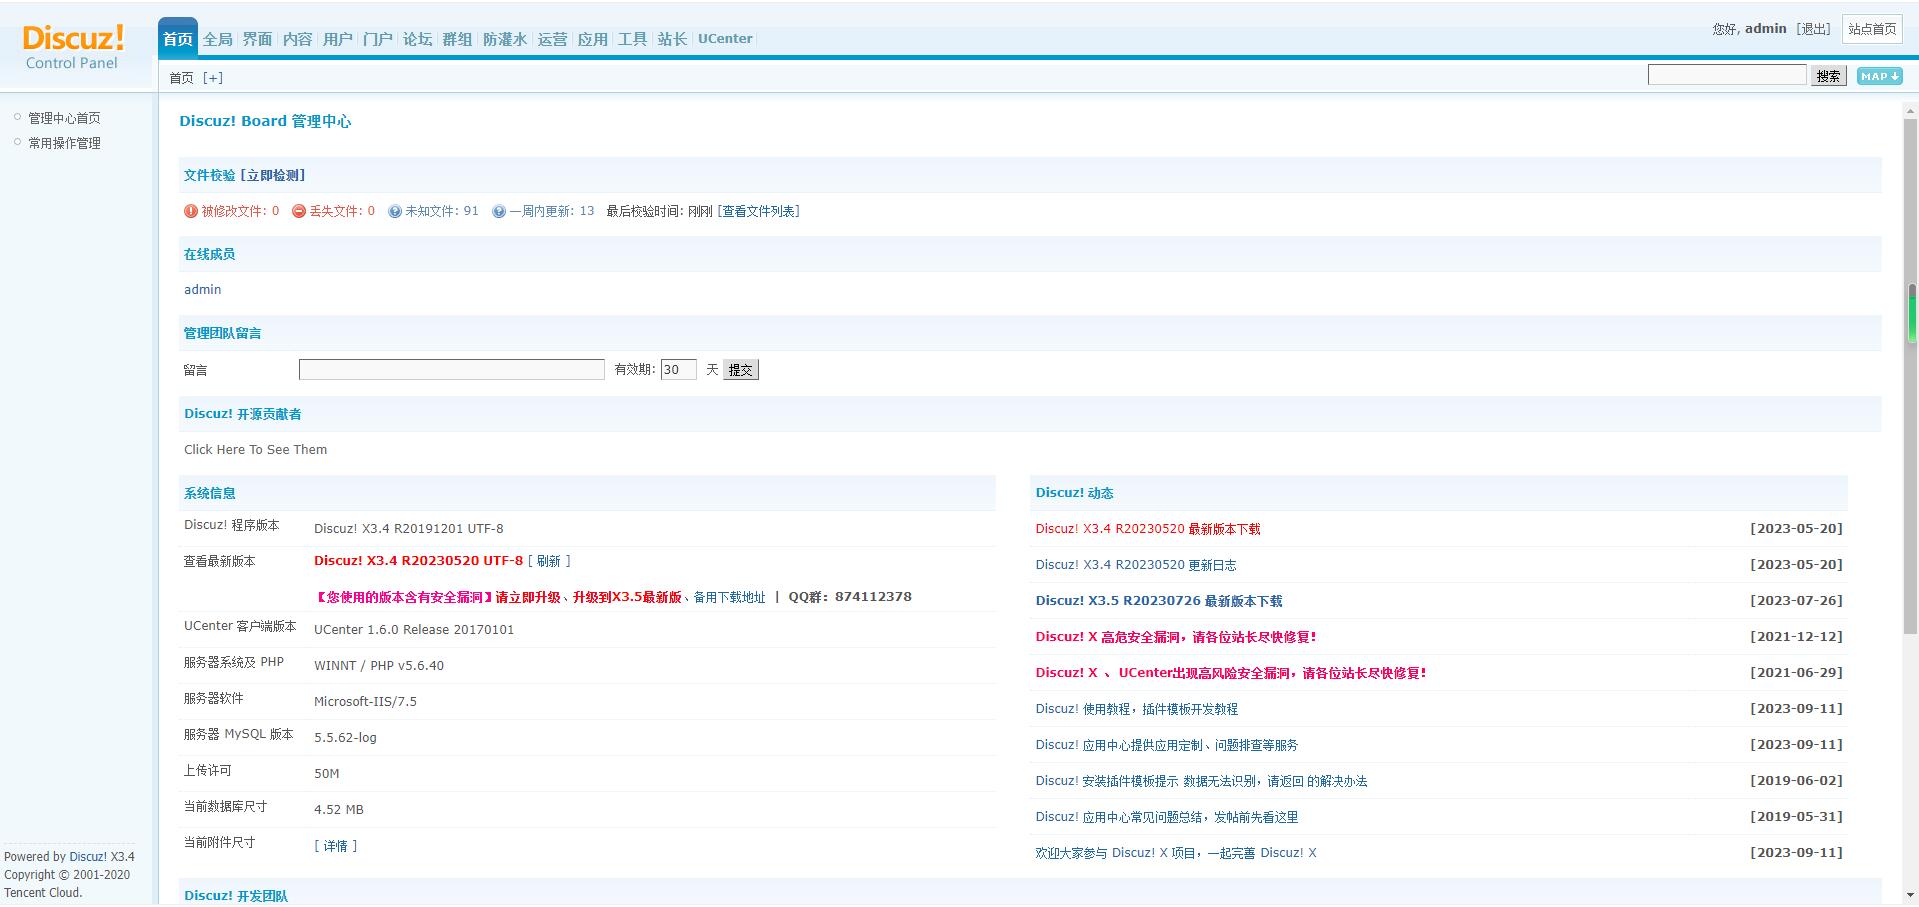Select the 门户 tab
The height and width of the screenshot is (907, 1919).
tap(378, 39)
